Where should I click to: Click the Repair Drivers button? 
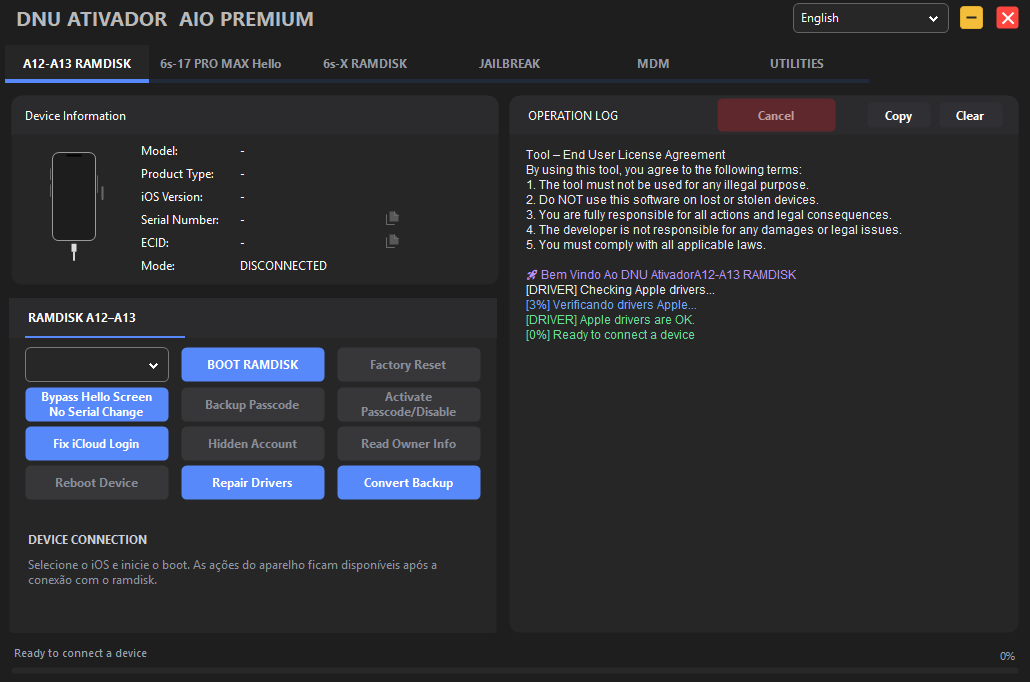point(253,483)
